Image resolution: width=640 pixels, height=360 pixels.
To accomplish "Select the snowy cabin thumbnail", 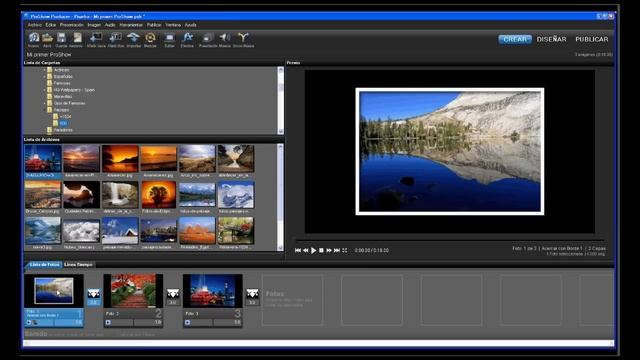I will click(x=120, y=231).
